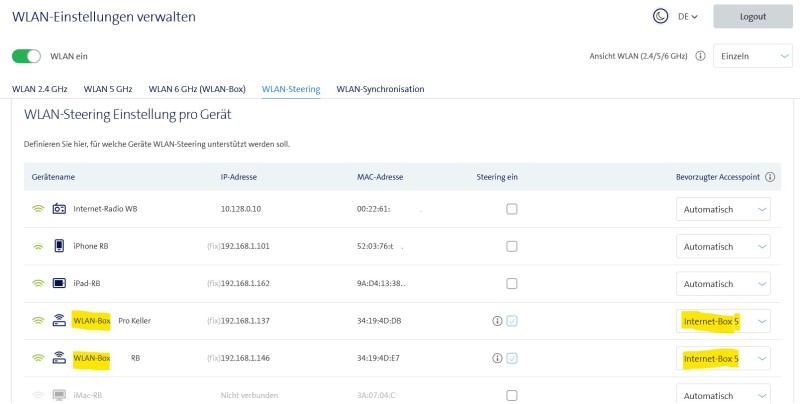Click info icon in WLAN-Box RB steering cell
The image size is (800, 404).
pos(497,358)
